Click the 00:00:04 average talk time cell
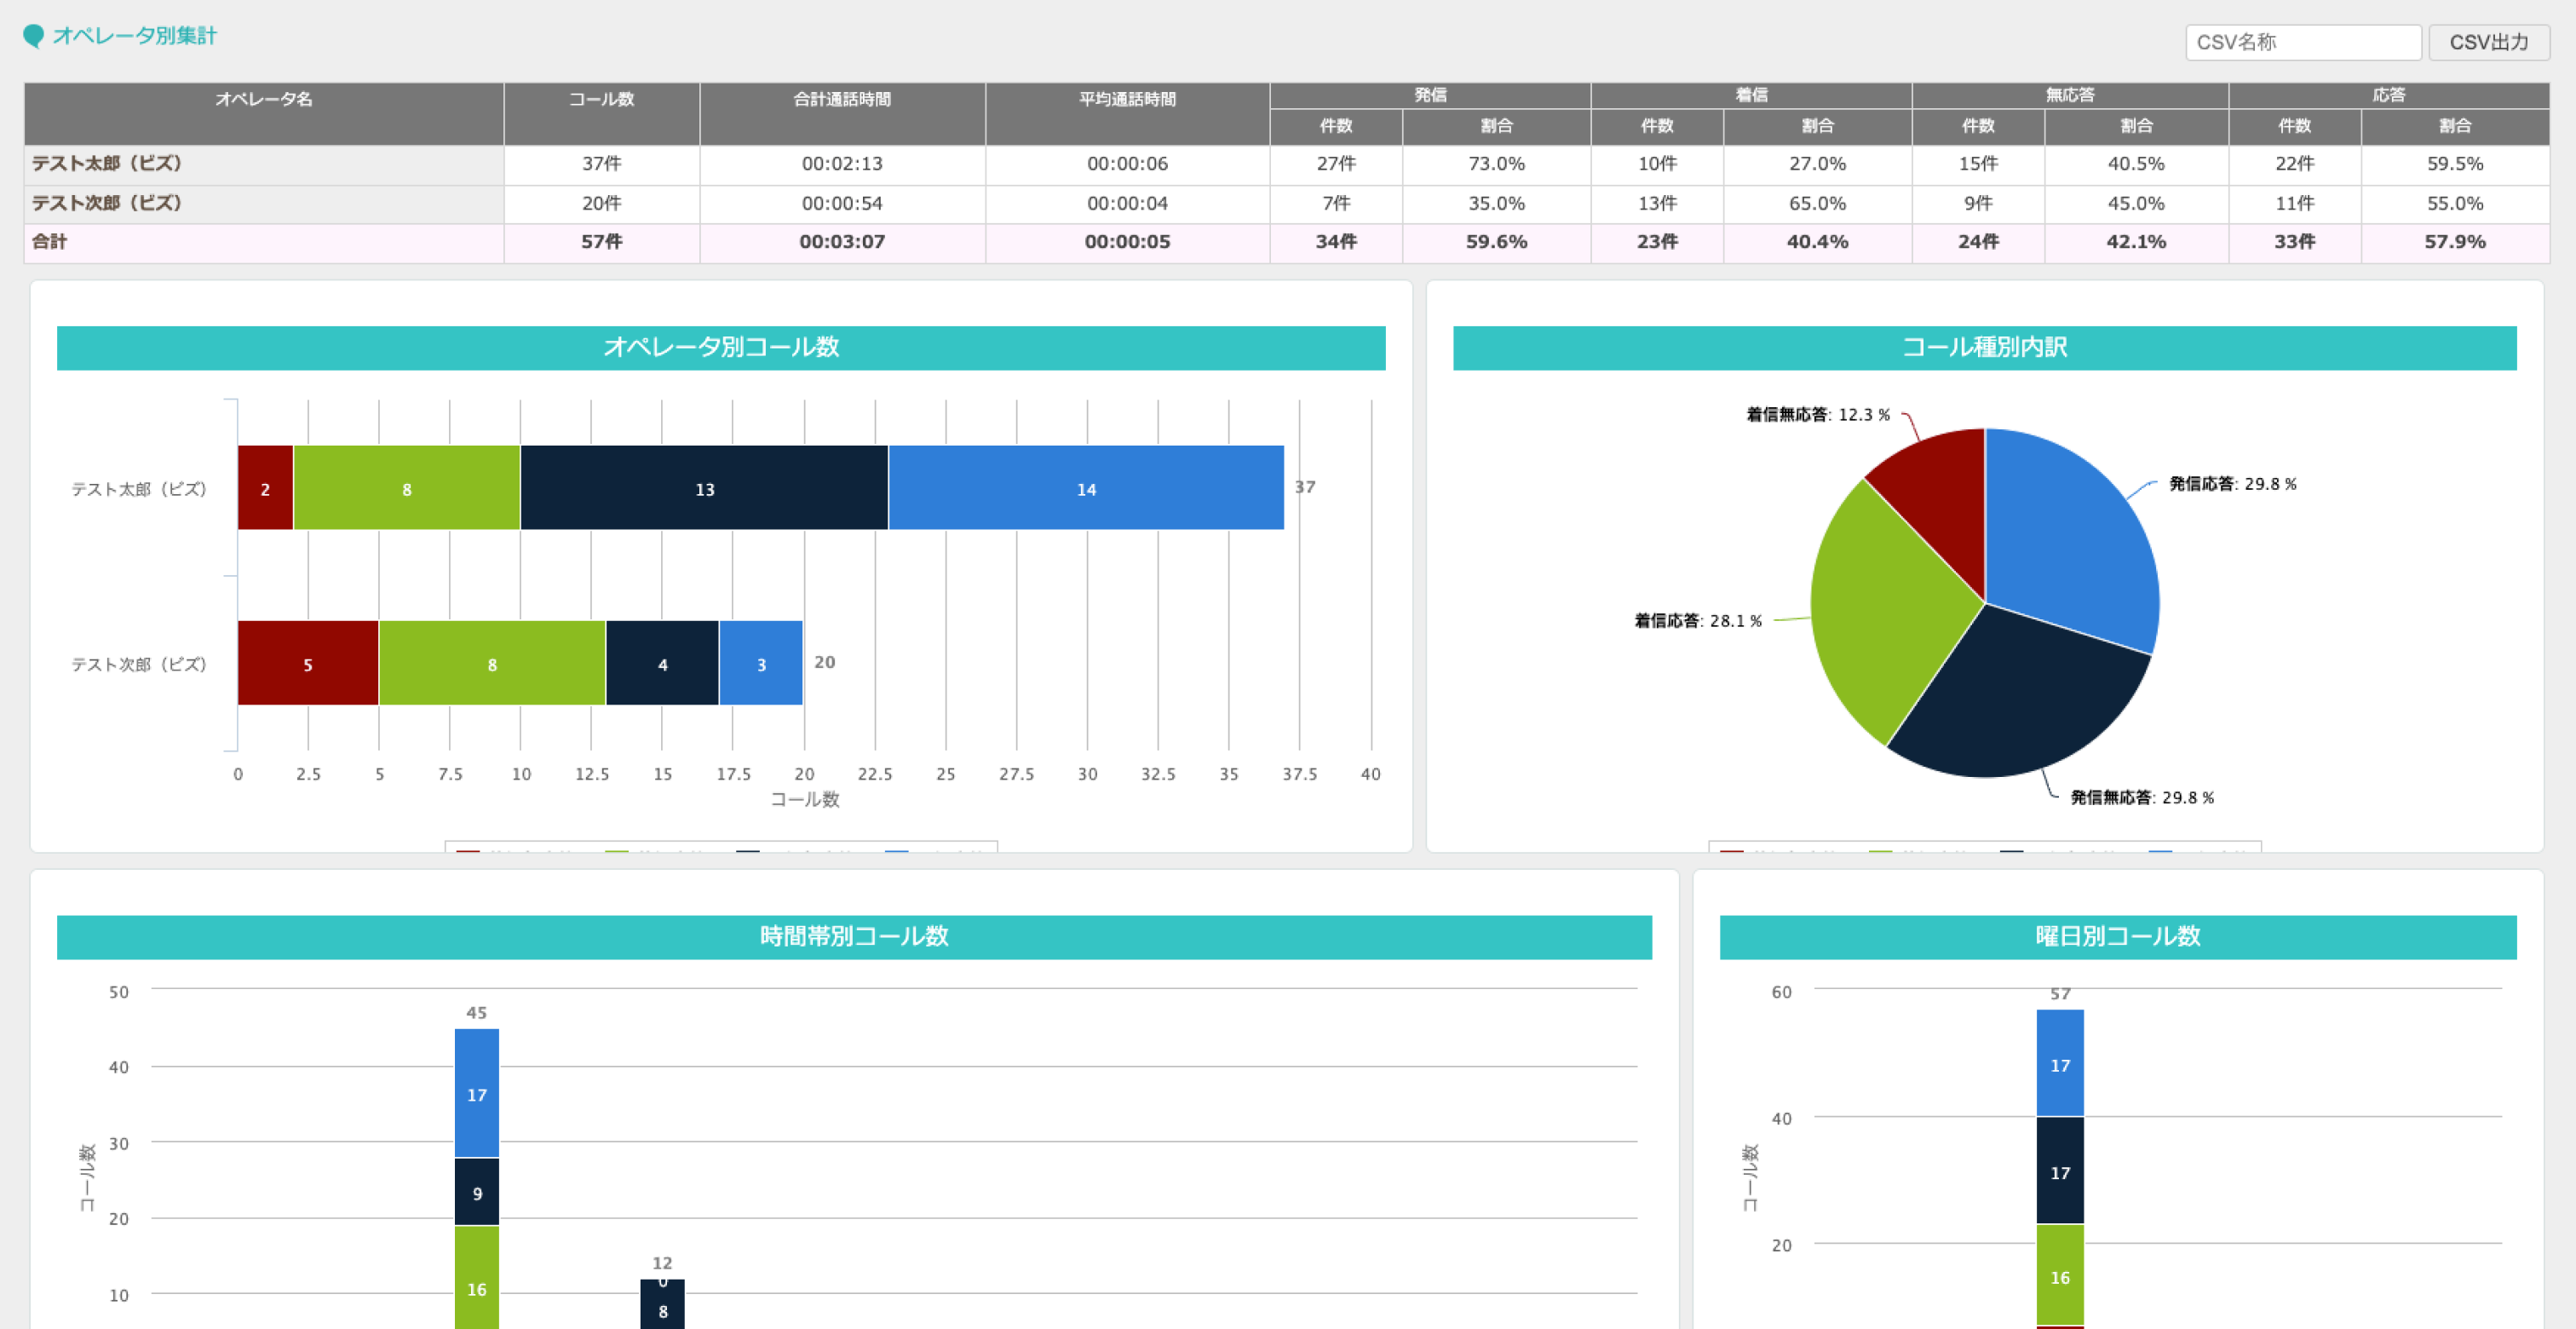This screenshot has height=1329, width=2576. 1127,204
